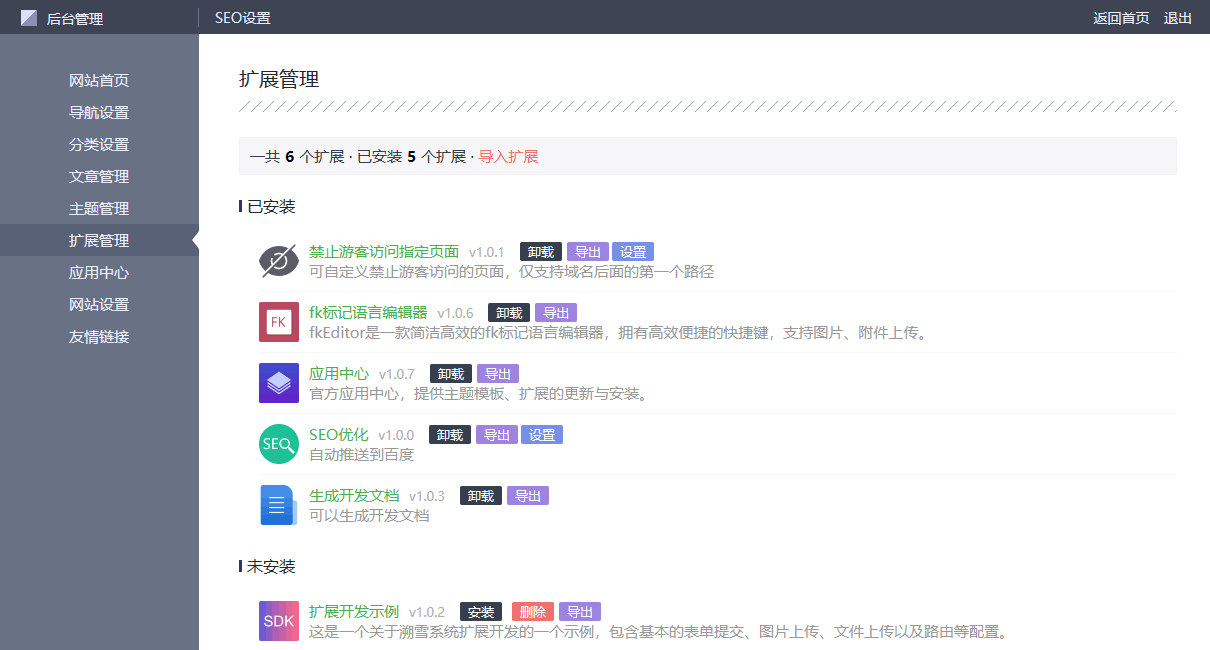Open 友情链接 sidebar item
Screen dimensions: 1210x650
99,337
